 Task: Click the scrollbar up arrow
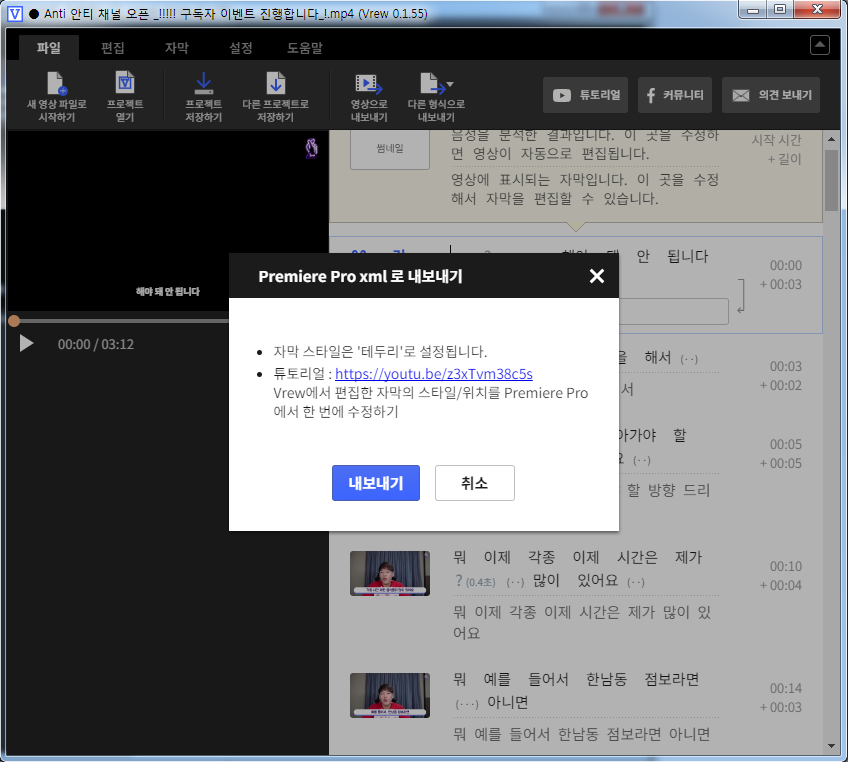click(831, 139)
